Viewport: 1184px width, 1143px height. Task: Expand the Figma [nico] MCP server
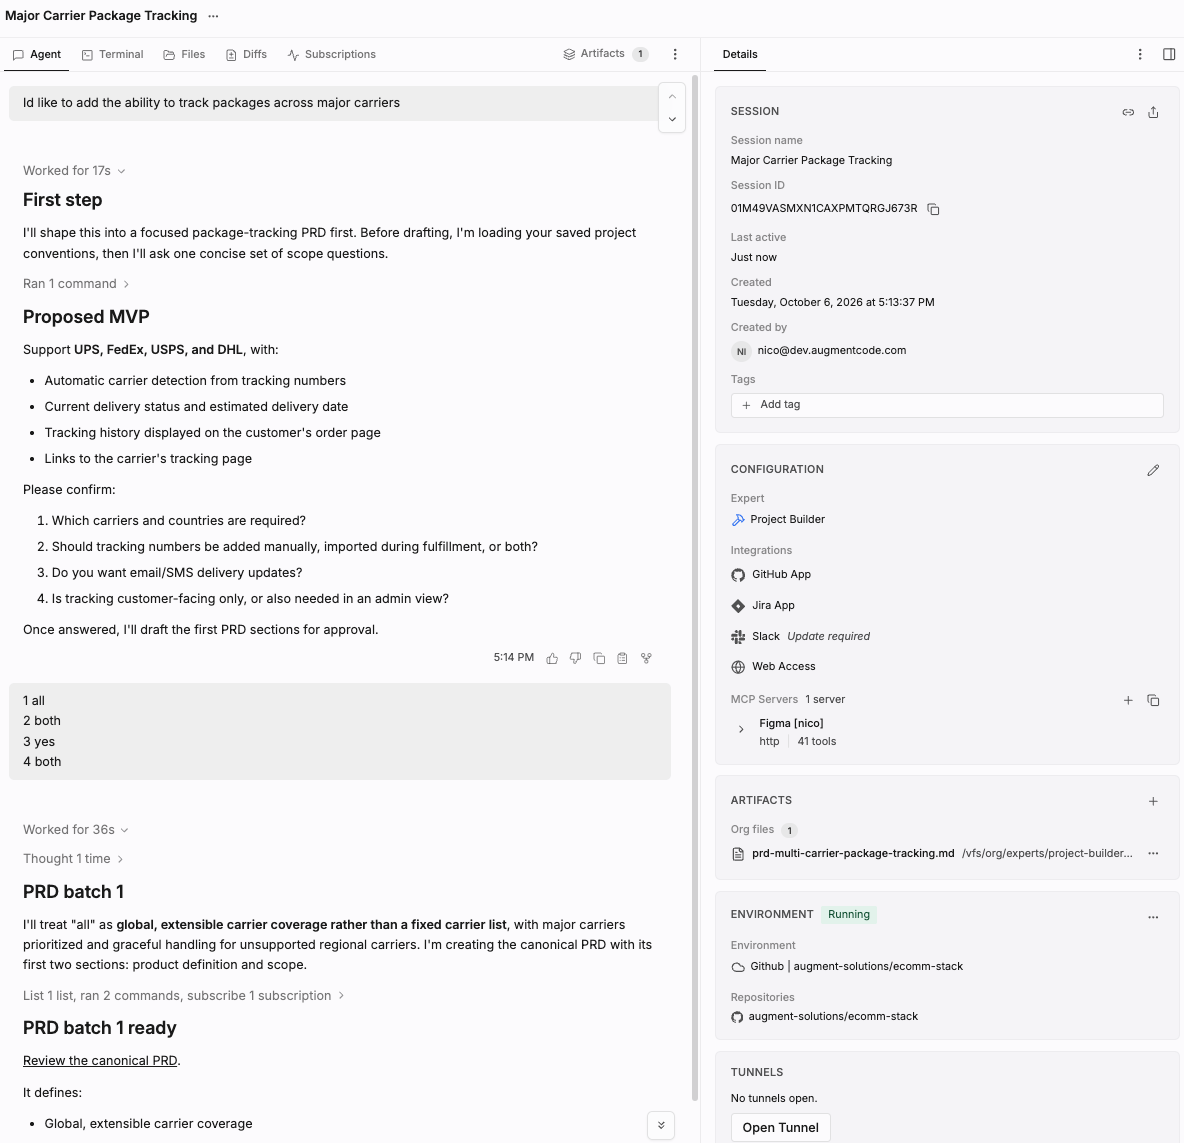[x=741, y=729]
